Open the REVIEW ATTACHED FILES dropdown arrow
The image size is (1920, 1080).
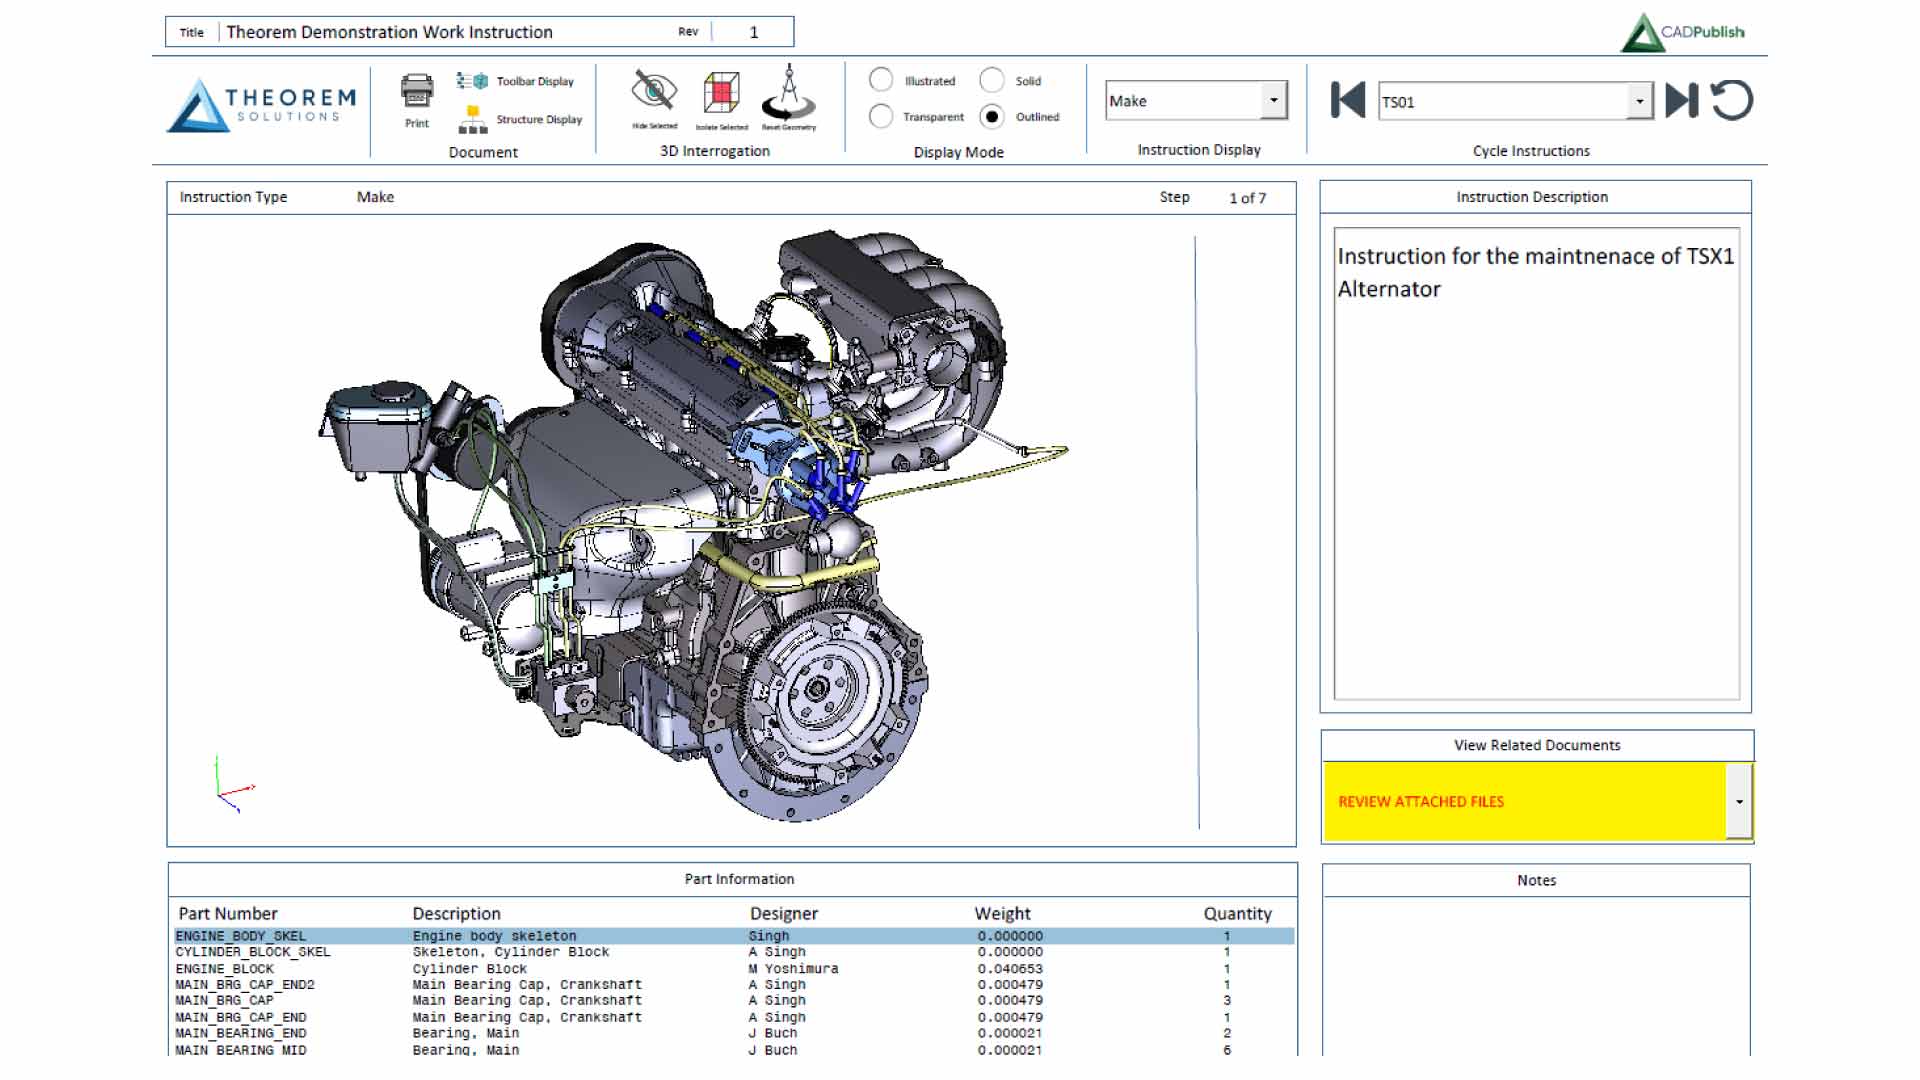pyautogui.click(x=1740, y=800)
